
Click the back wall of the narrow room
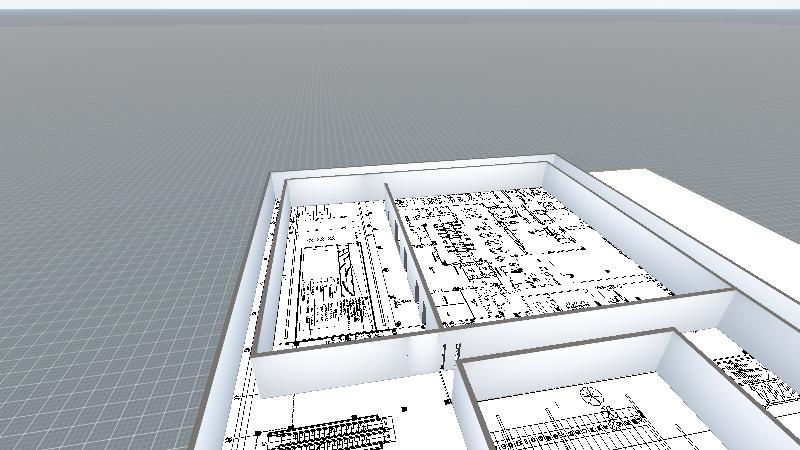click(335, 191)
